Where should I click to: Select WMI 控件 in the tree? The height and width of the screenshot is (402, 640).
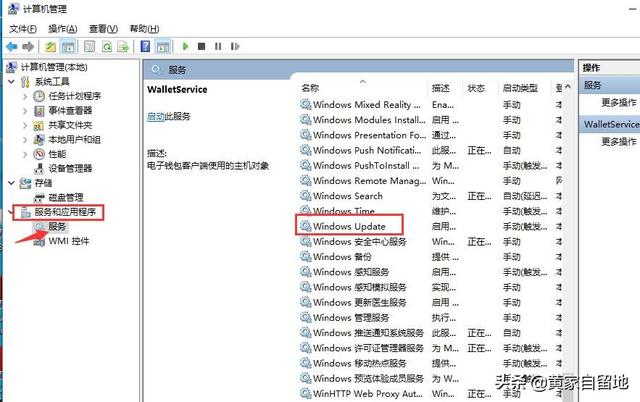69,241
